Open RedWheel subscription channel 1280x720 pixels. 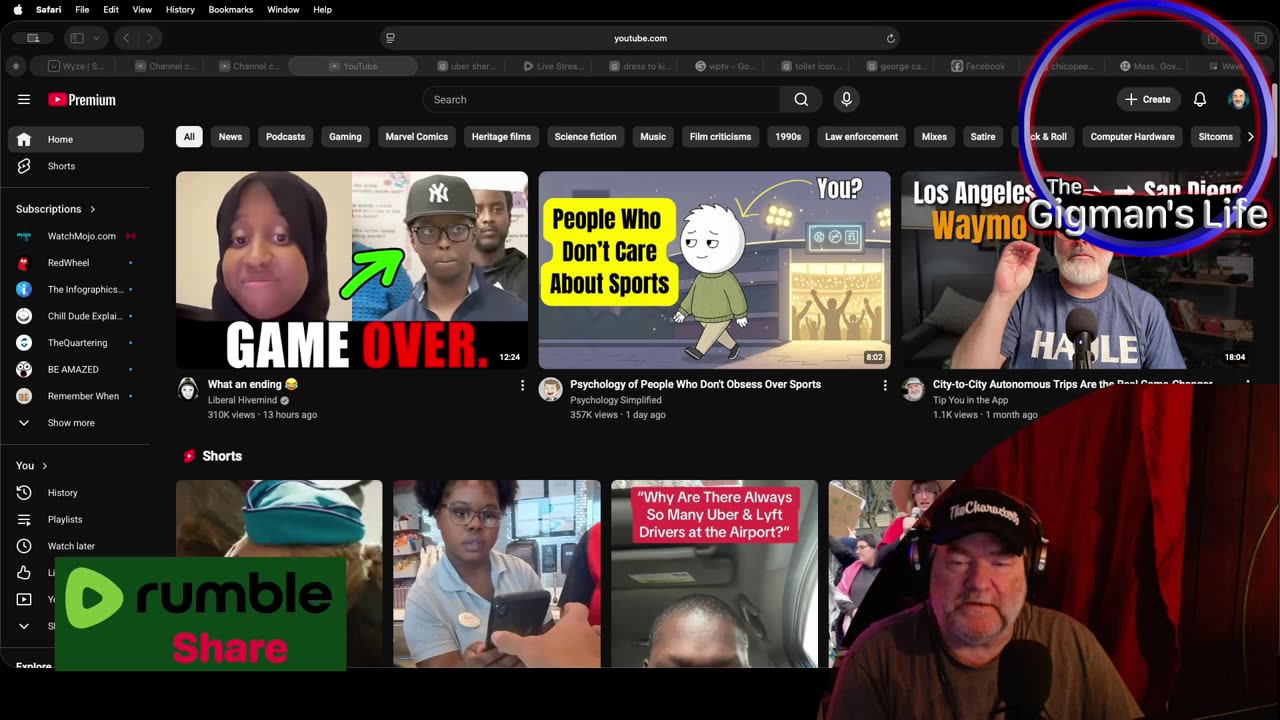click(76, 263)
